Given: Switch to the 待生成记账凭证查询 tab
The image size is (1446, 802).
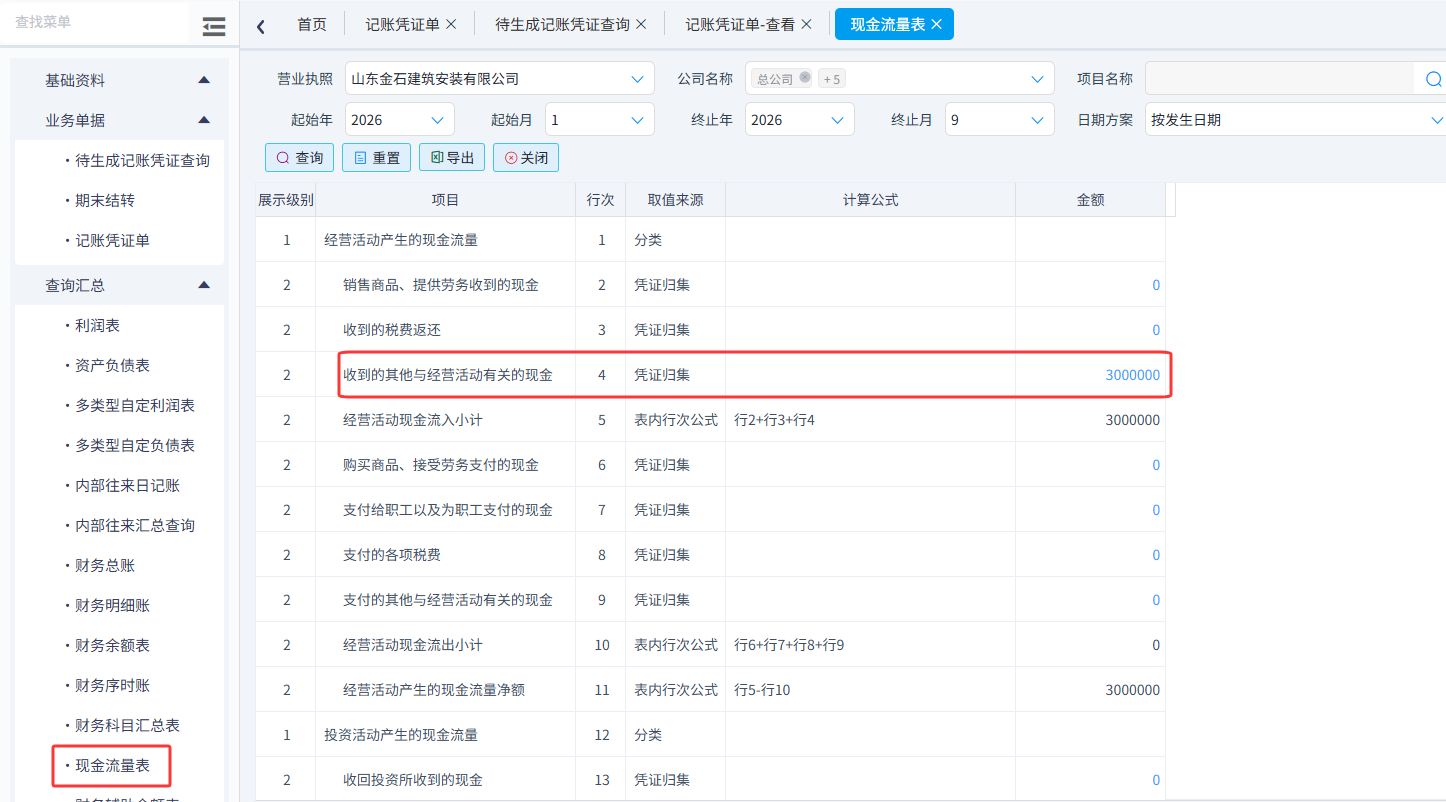Looking at the screenshot, I should 562,24.
